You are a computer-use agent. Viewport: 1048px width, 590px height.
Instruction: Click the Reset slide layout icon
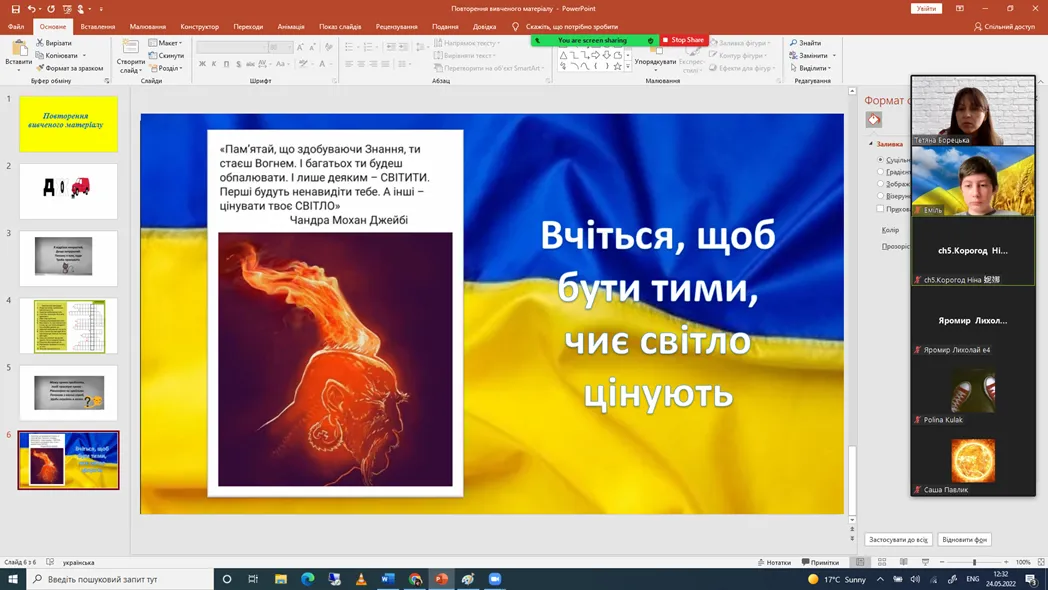pos(153,56)
